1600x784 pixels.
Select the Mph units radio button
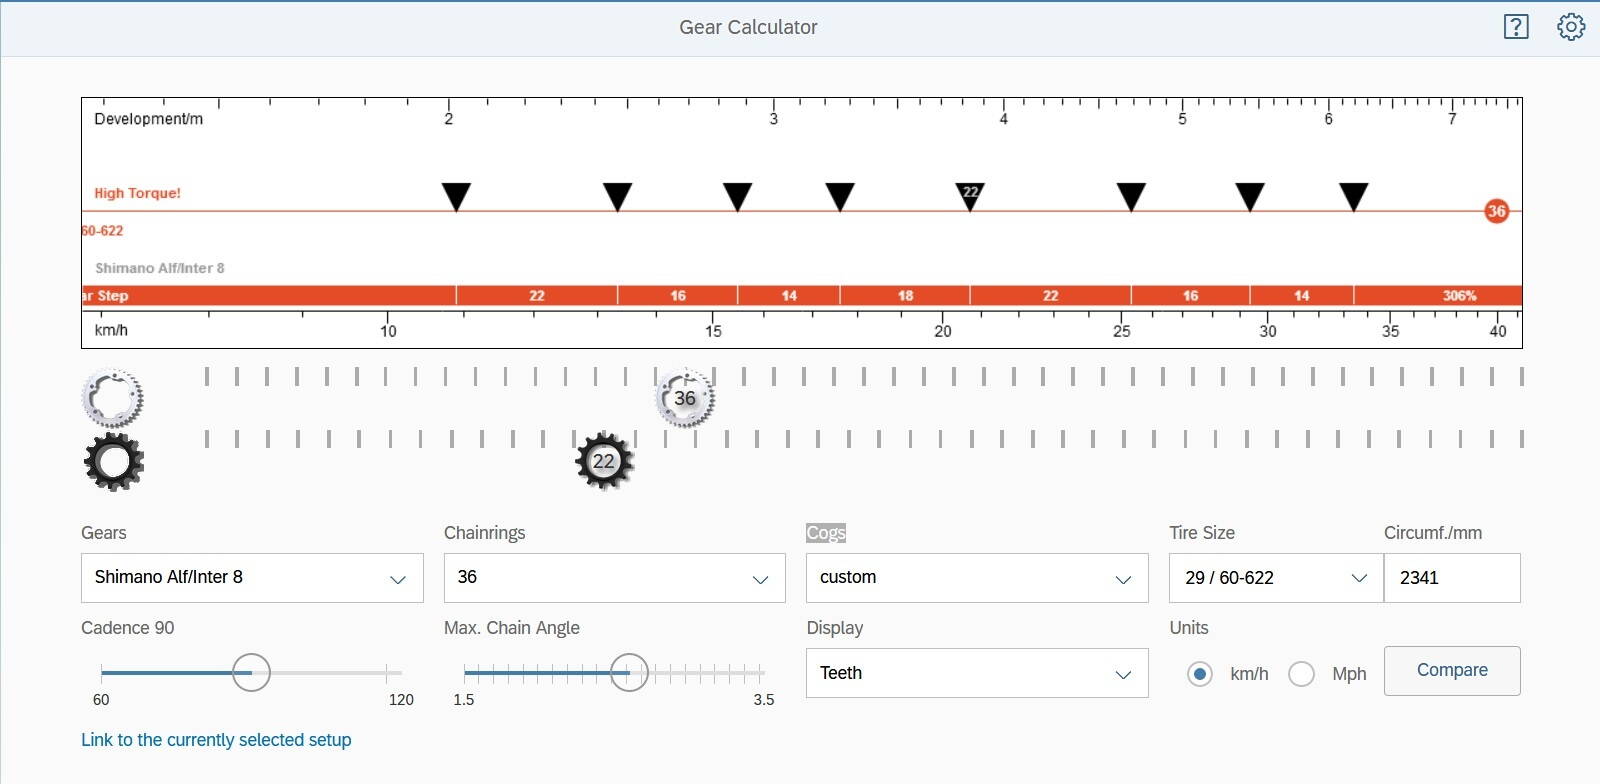click(x=1301, y=674)
